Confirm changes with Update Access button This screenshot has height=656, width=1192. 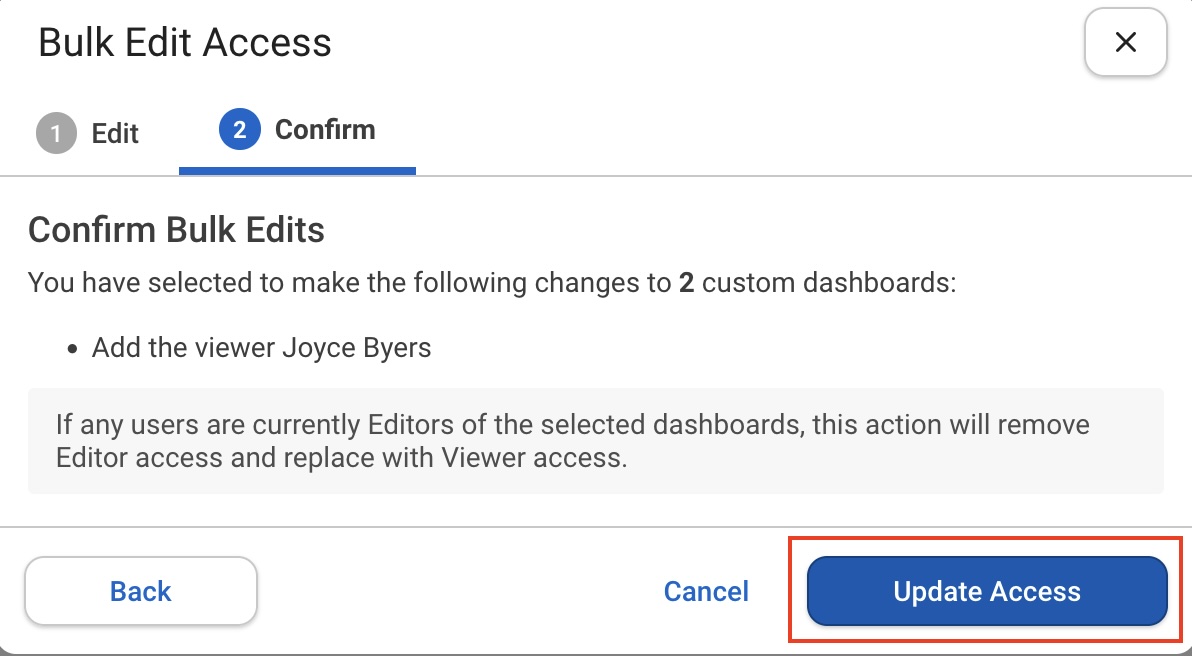tap(987, 591)
